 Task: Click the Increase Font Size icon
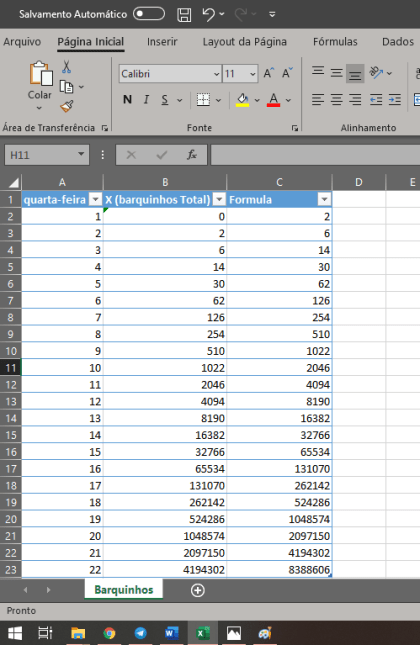pos(269,74)
